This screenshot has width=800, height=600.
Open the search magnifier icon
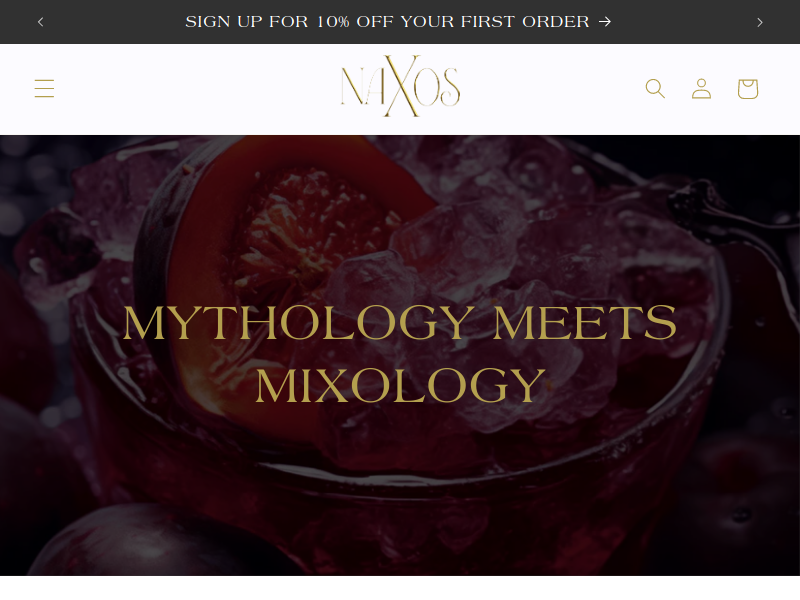coord(655,88)
